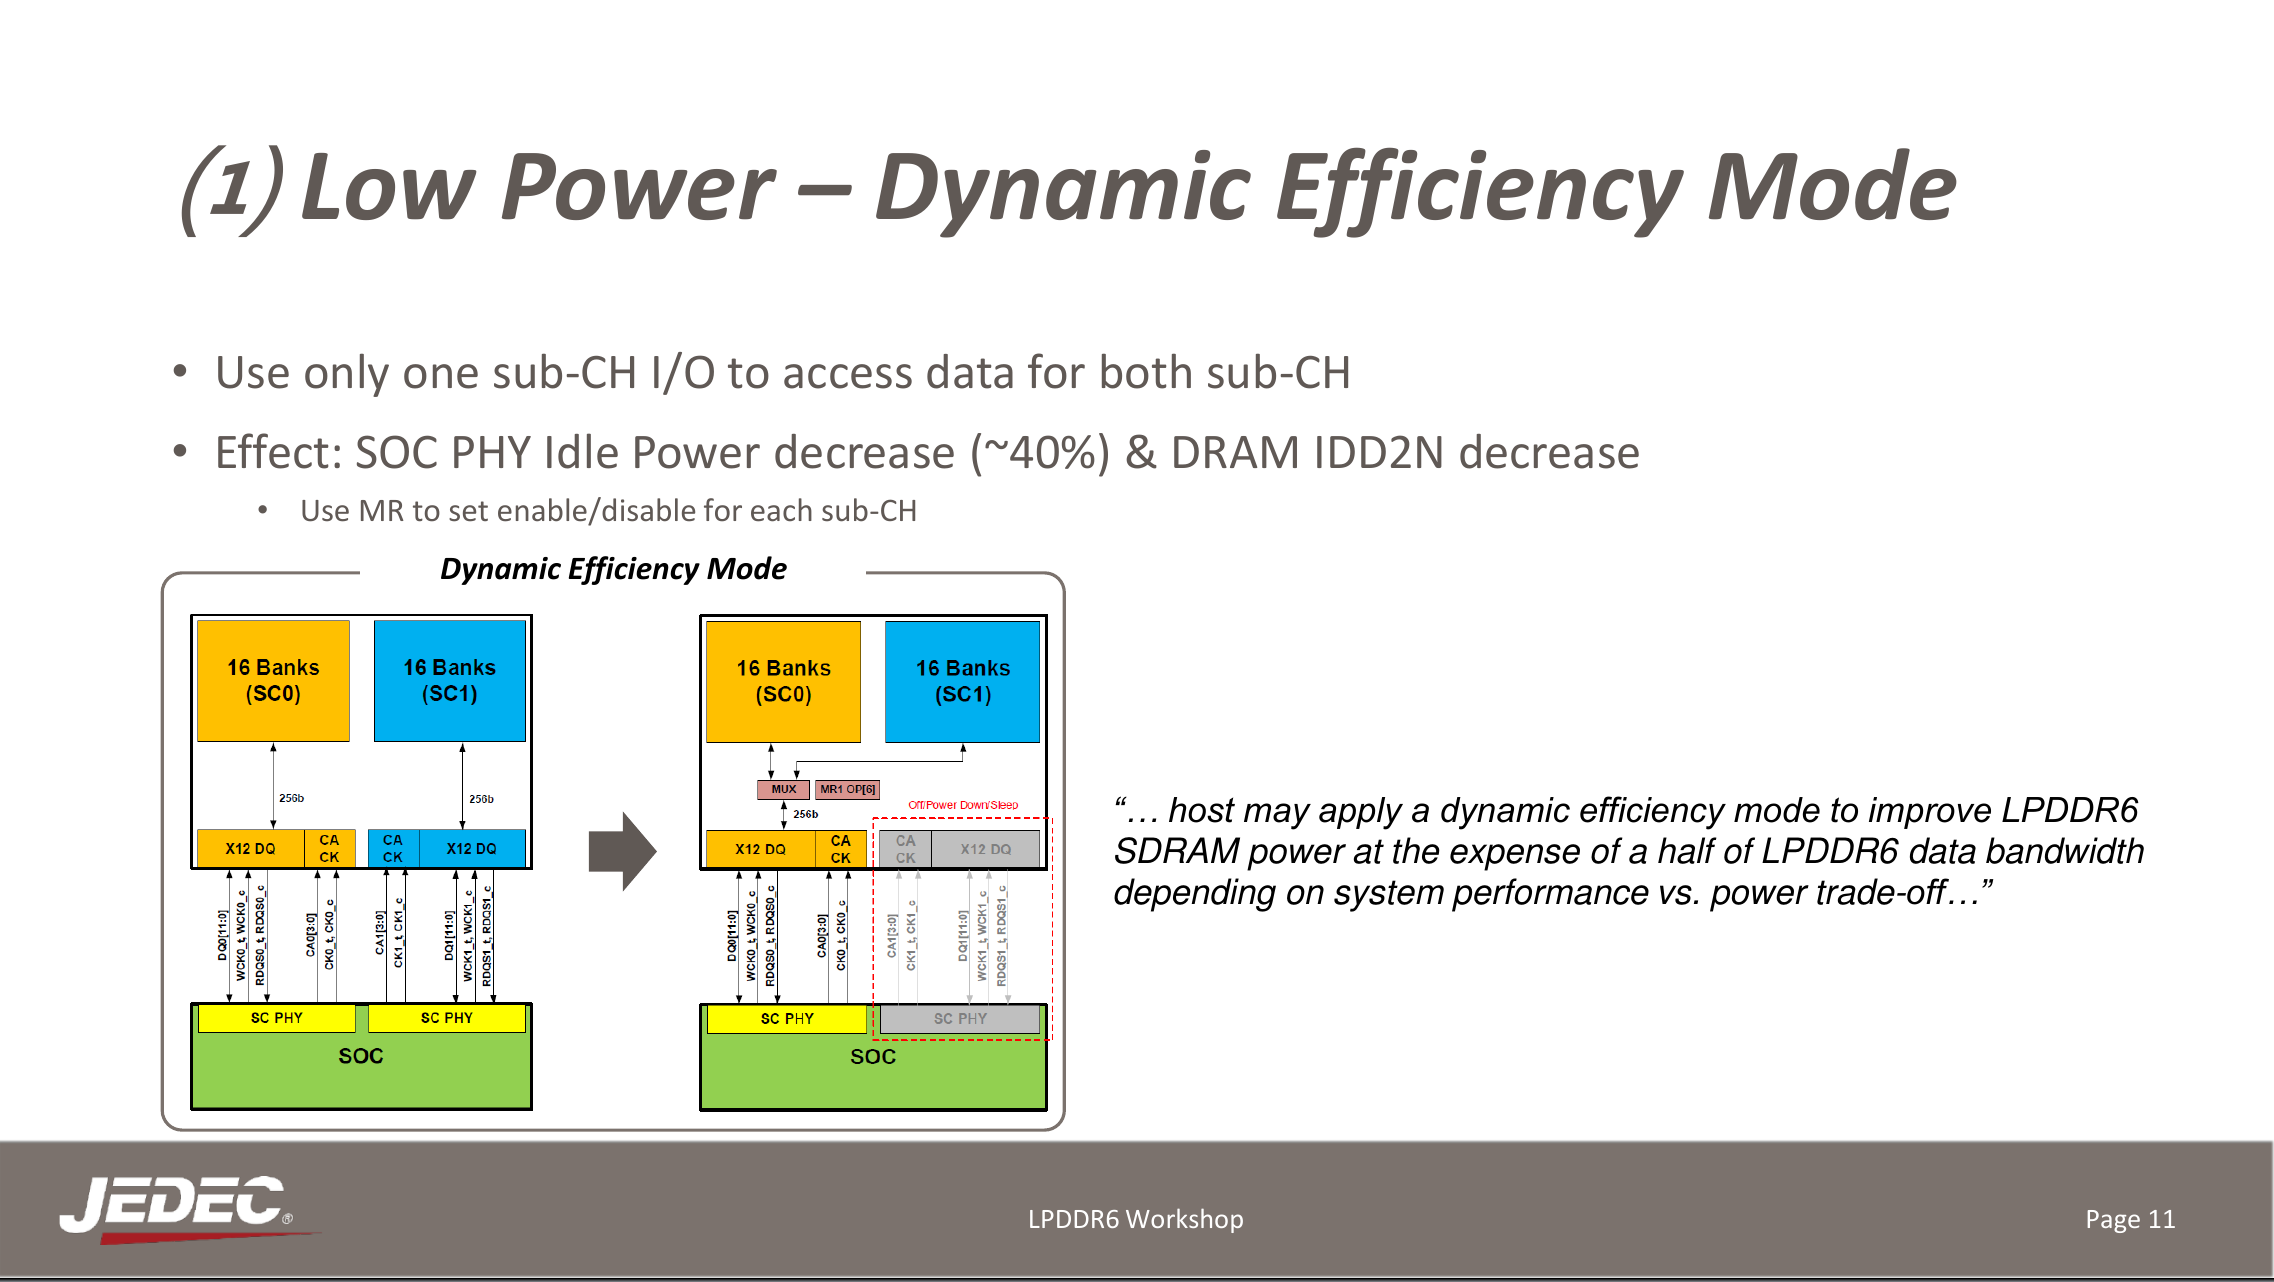Viewport: 2274px width, 1282px height.
Task: Click the 'Dynamic Efficiency Mode' diagram heading
Action: coord(612,569)
